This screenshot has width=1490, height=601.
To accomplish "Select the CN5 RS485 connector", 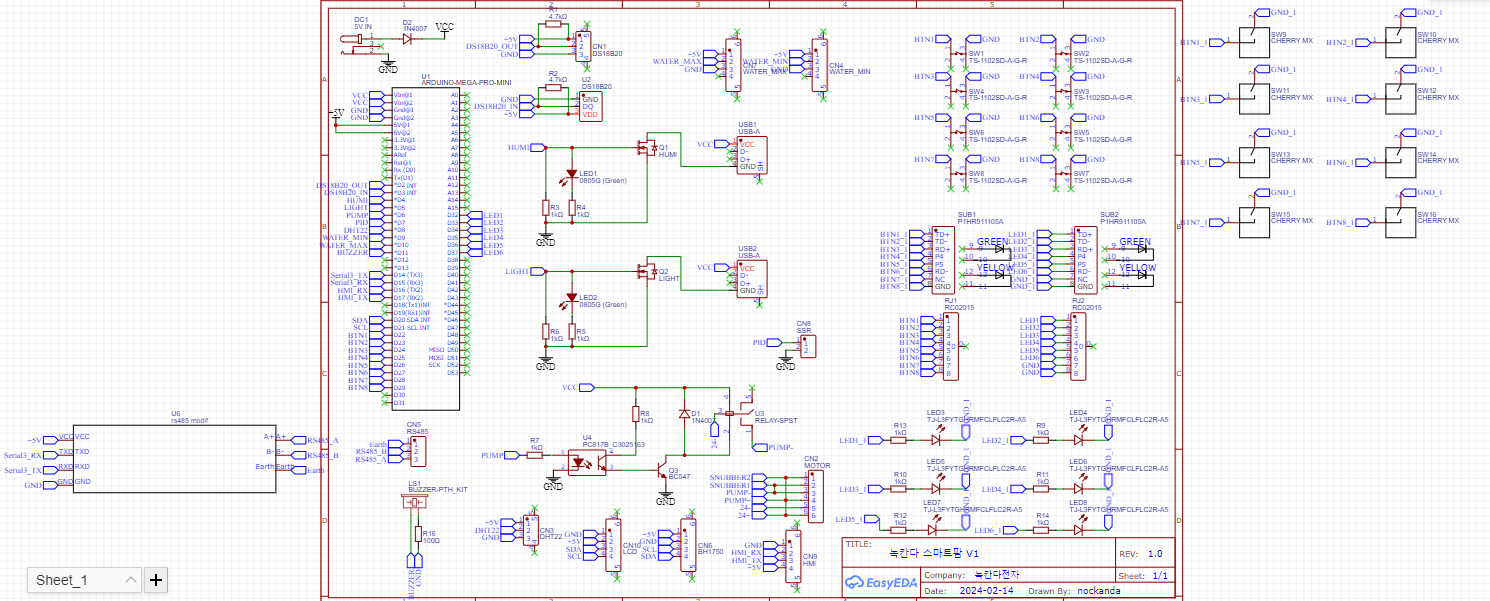I will click(x=418, y=451).
